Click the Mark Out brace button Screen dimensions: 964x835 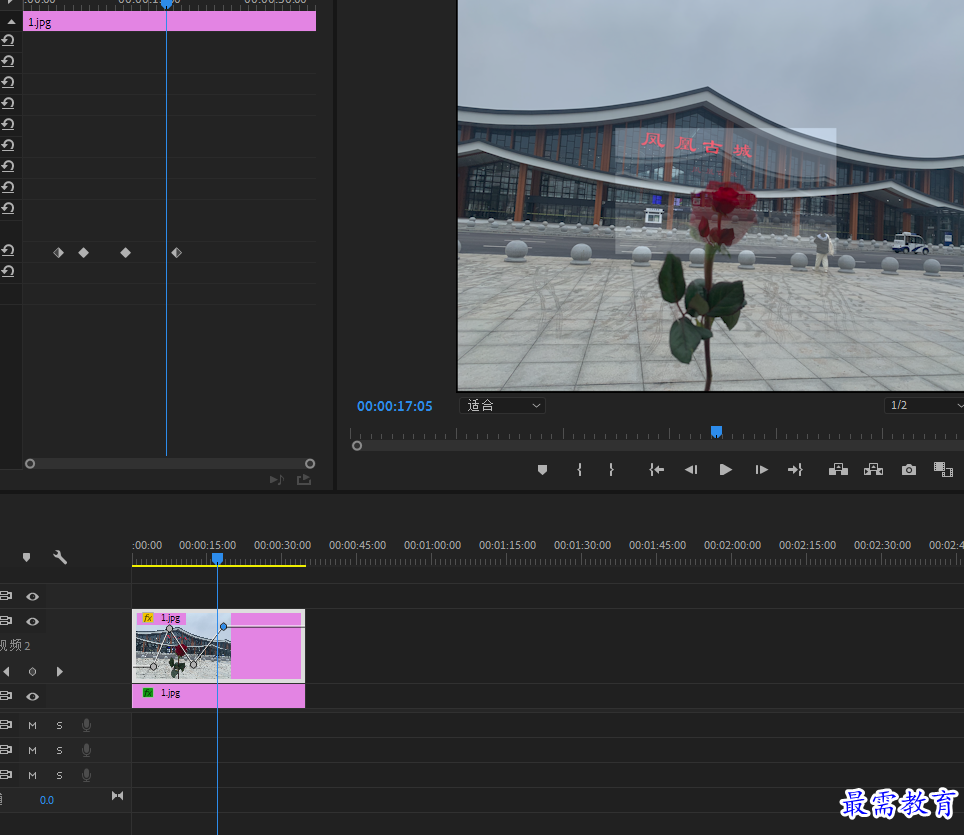[611, 470]
